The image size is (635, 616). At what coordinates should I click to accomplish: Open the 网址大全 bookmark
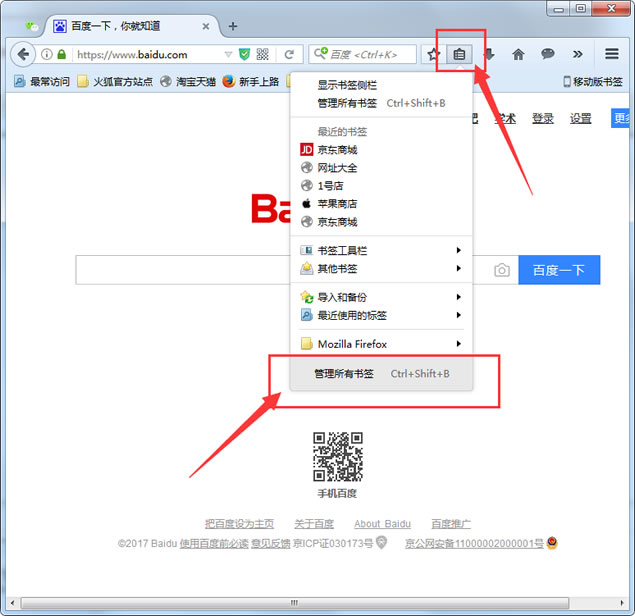tap(381, 168)
